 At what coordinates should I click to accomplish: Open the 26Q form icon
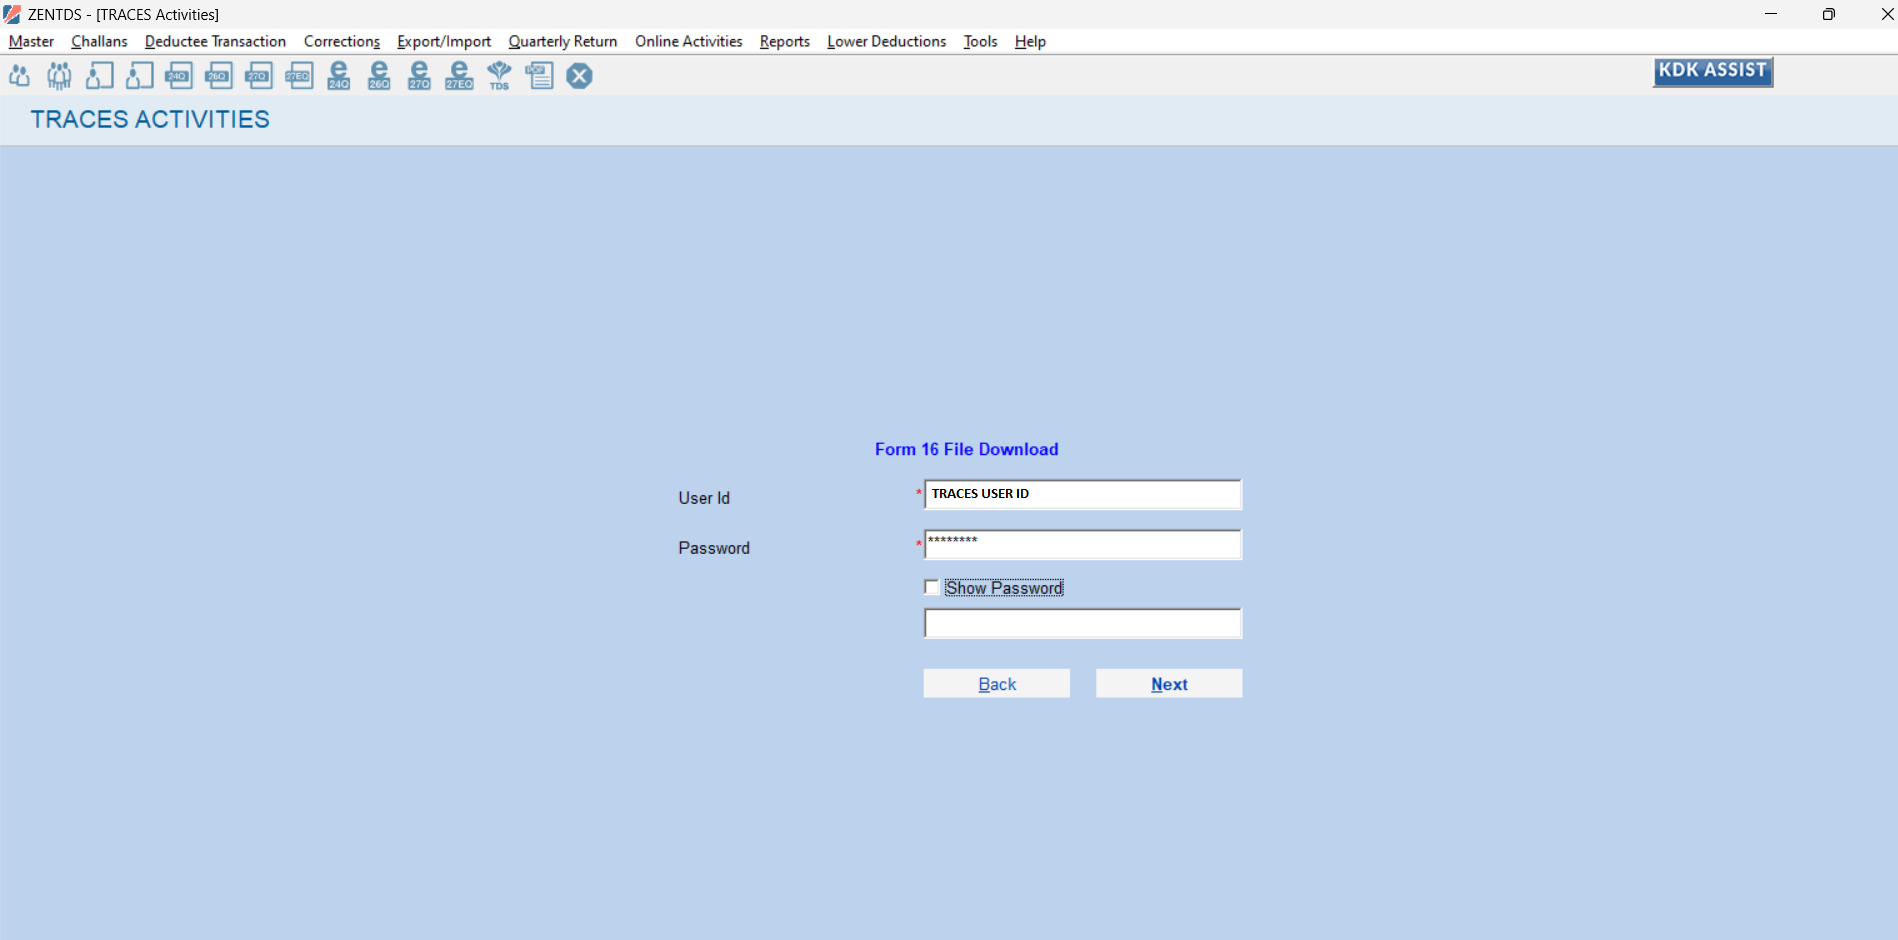[x=219, y=76]
